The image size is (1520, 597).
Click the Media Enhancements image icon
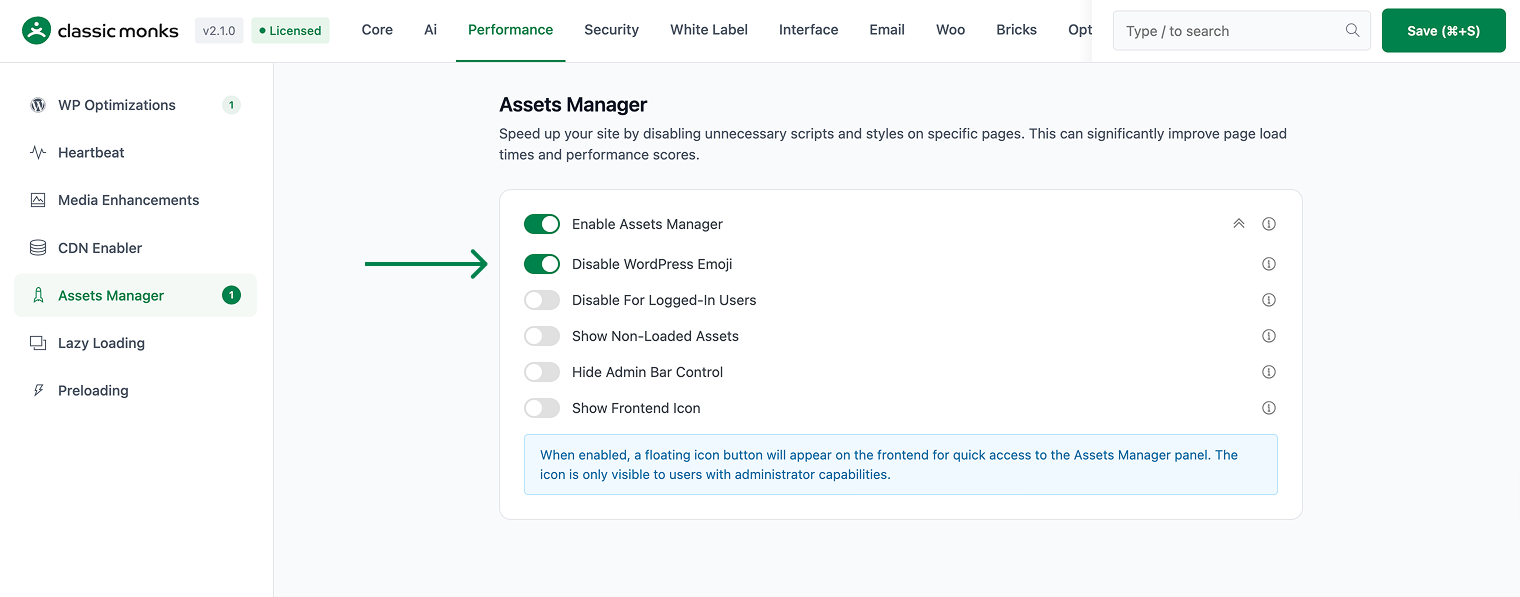(38, 200)
